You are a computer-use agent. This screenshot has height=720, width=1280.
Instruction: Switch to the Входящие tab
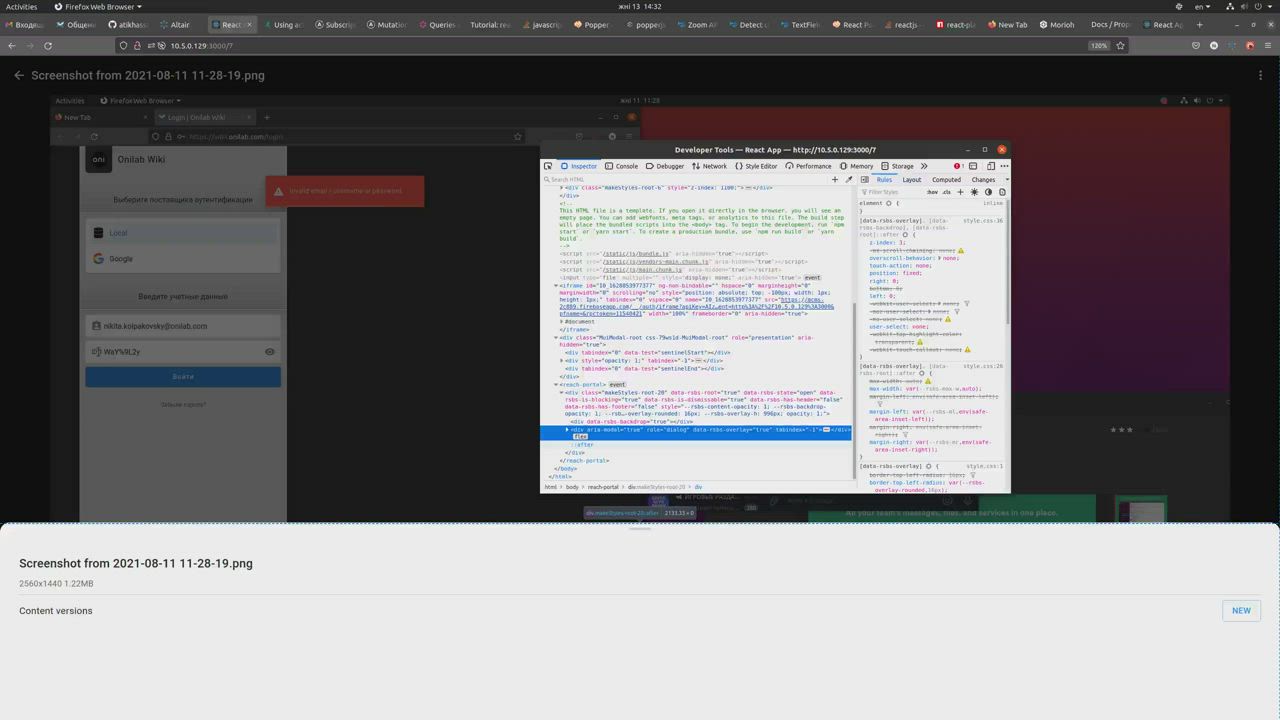(27, 24)
